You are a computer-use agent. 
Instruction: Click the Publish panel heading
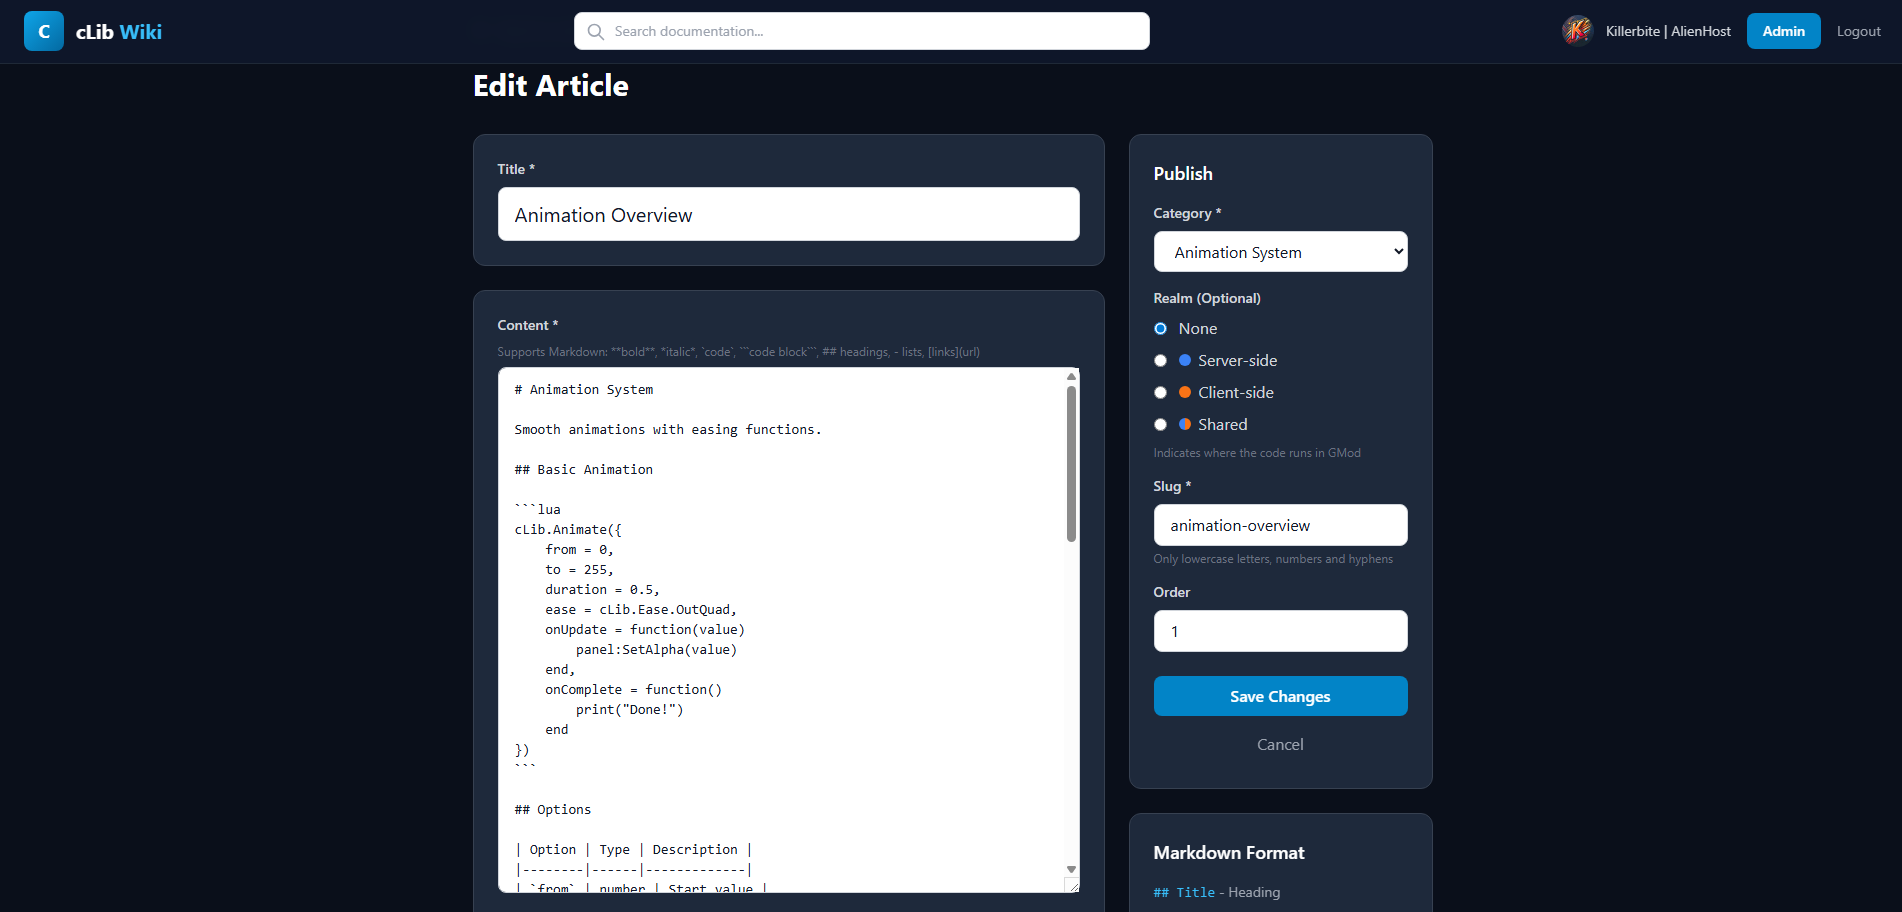click(1183, 173)
